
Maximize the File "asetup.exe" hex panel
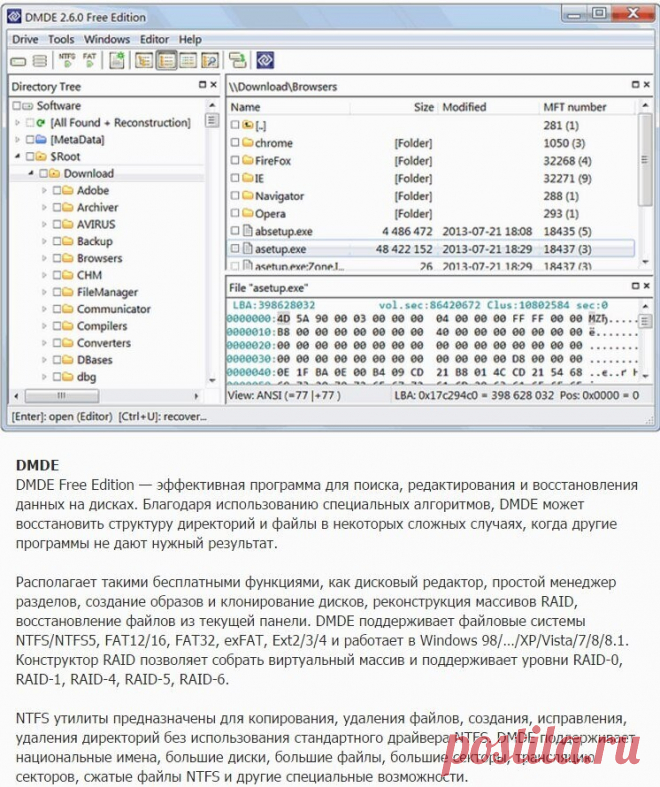[635, 286]
